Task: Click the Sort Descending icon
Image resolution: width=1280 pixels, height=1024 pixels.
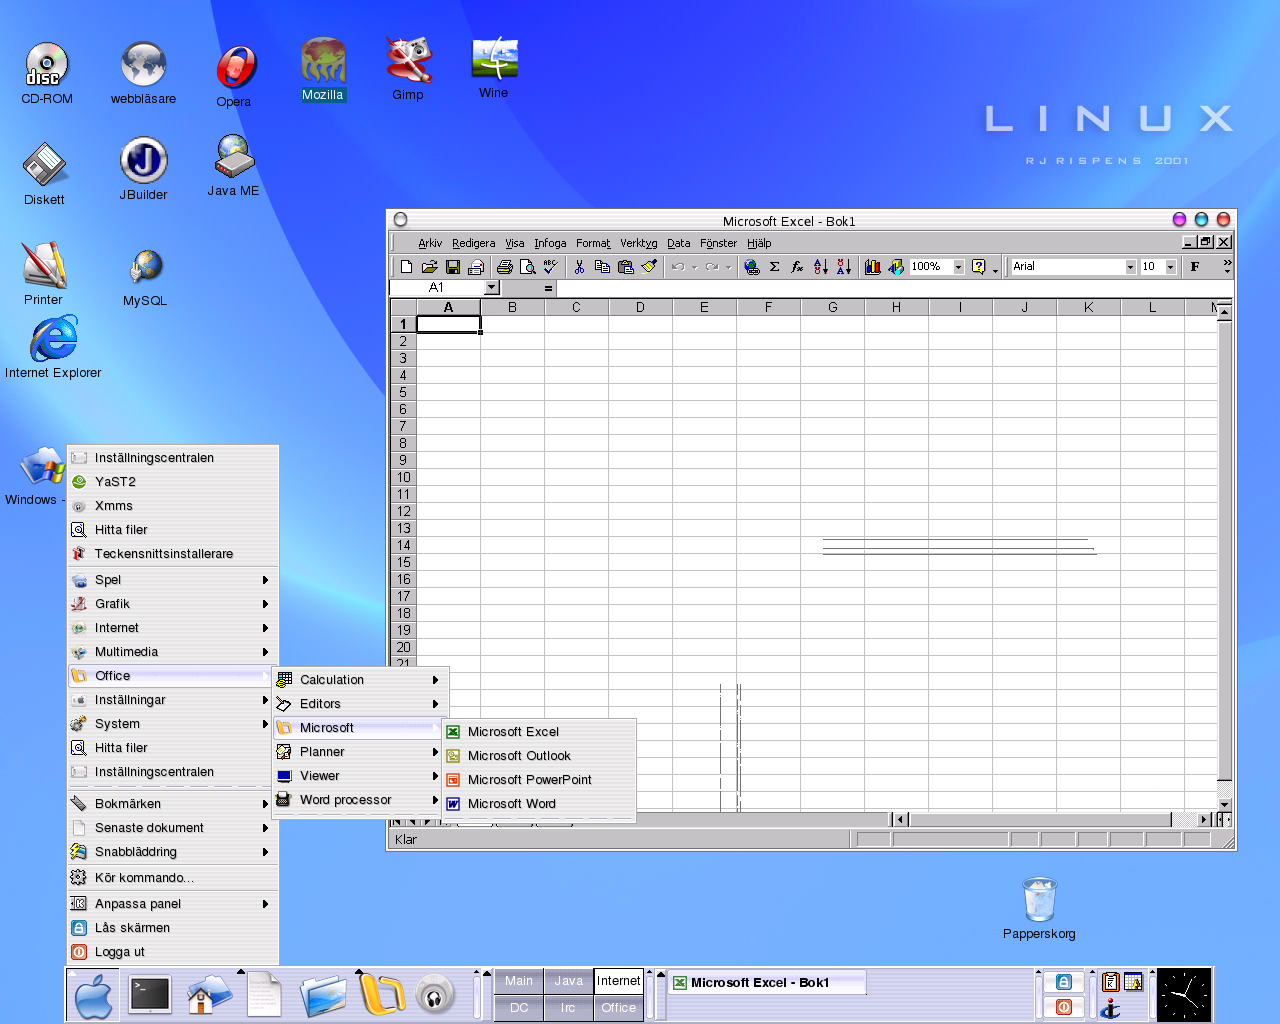Action: click(843, 267)
